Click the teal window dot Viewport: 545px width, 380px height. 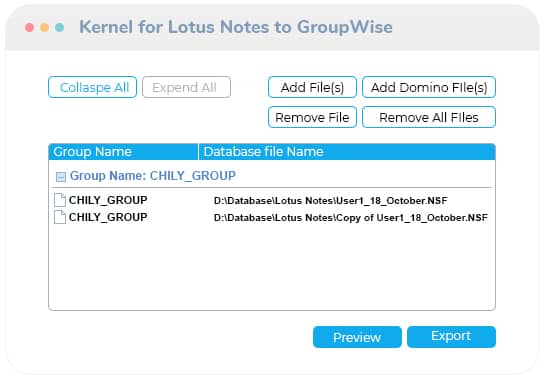(x=59, y=27)
